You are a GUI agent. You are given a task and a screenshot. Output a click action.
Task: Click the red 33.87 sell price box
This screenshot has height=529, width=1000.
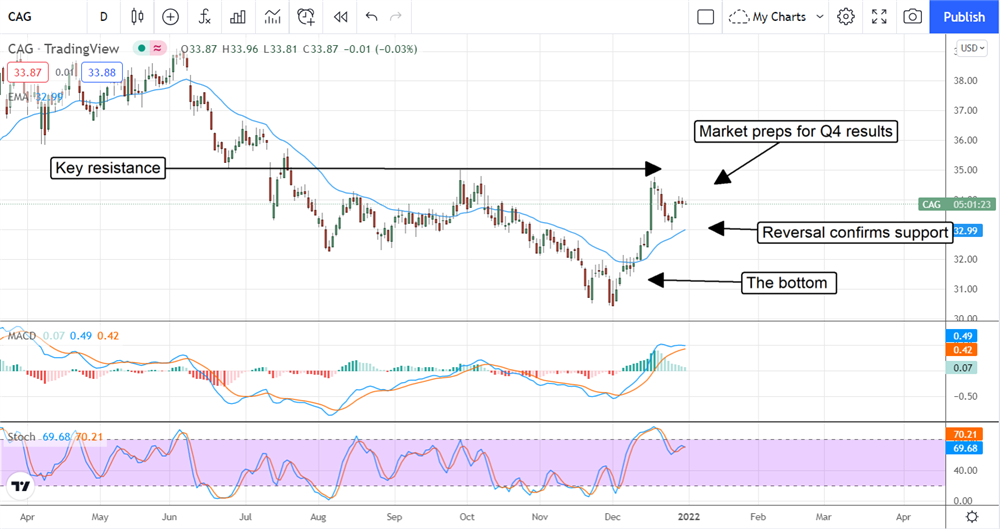(27, 73)
